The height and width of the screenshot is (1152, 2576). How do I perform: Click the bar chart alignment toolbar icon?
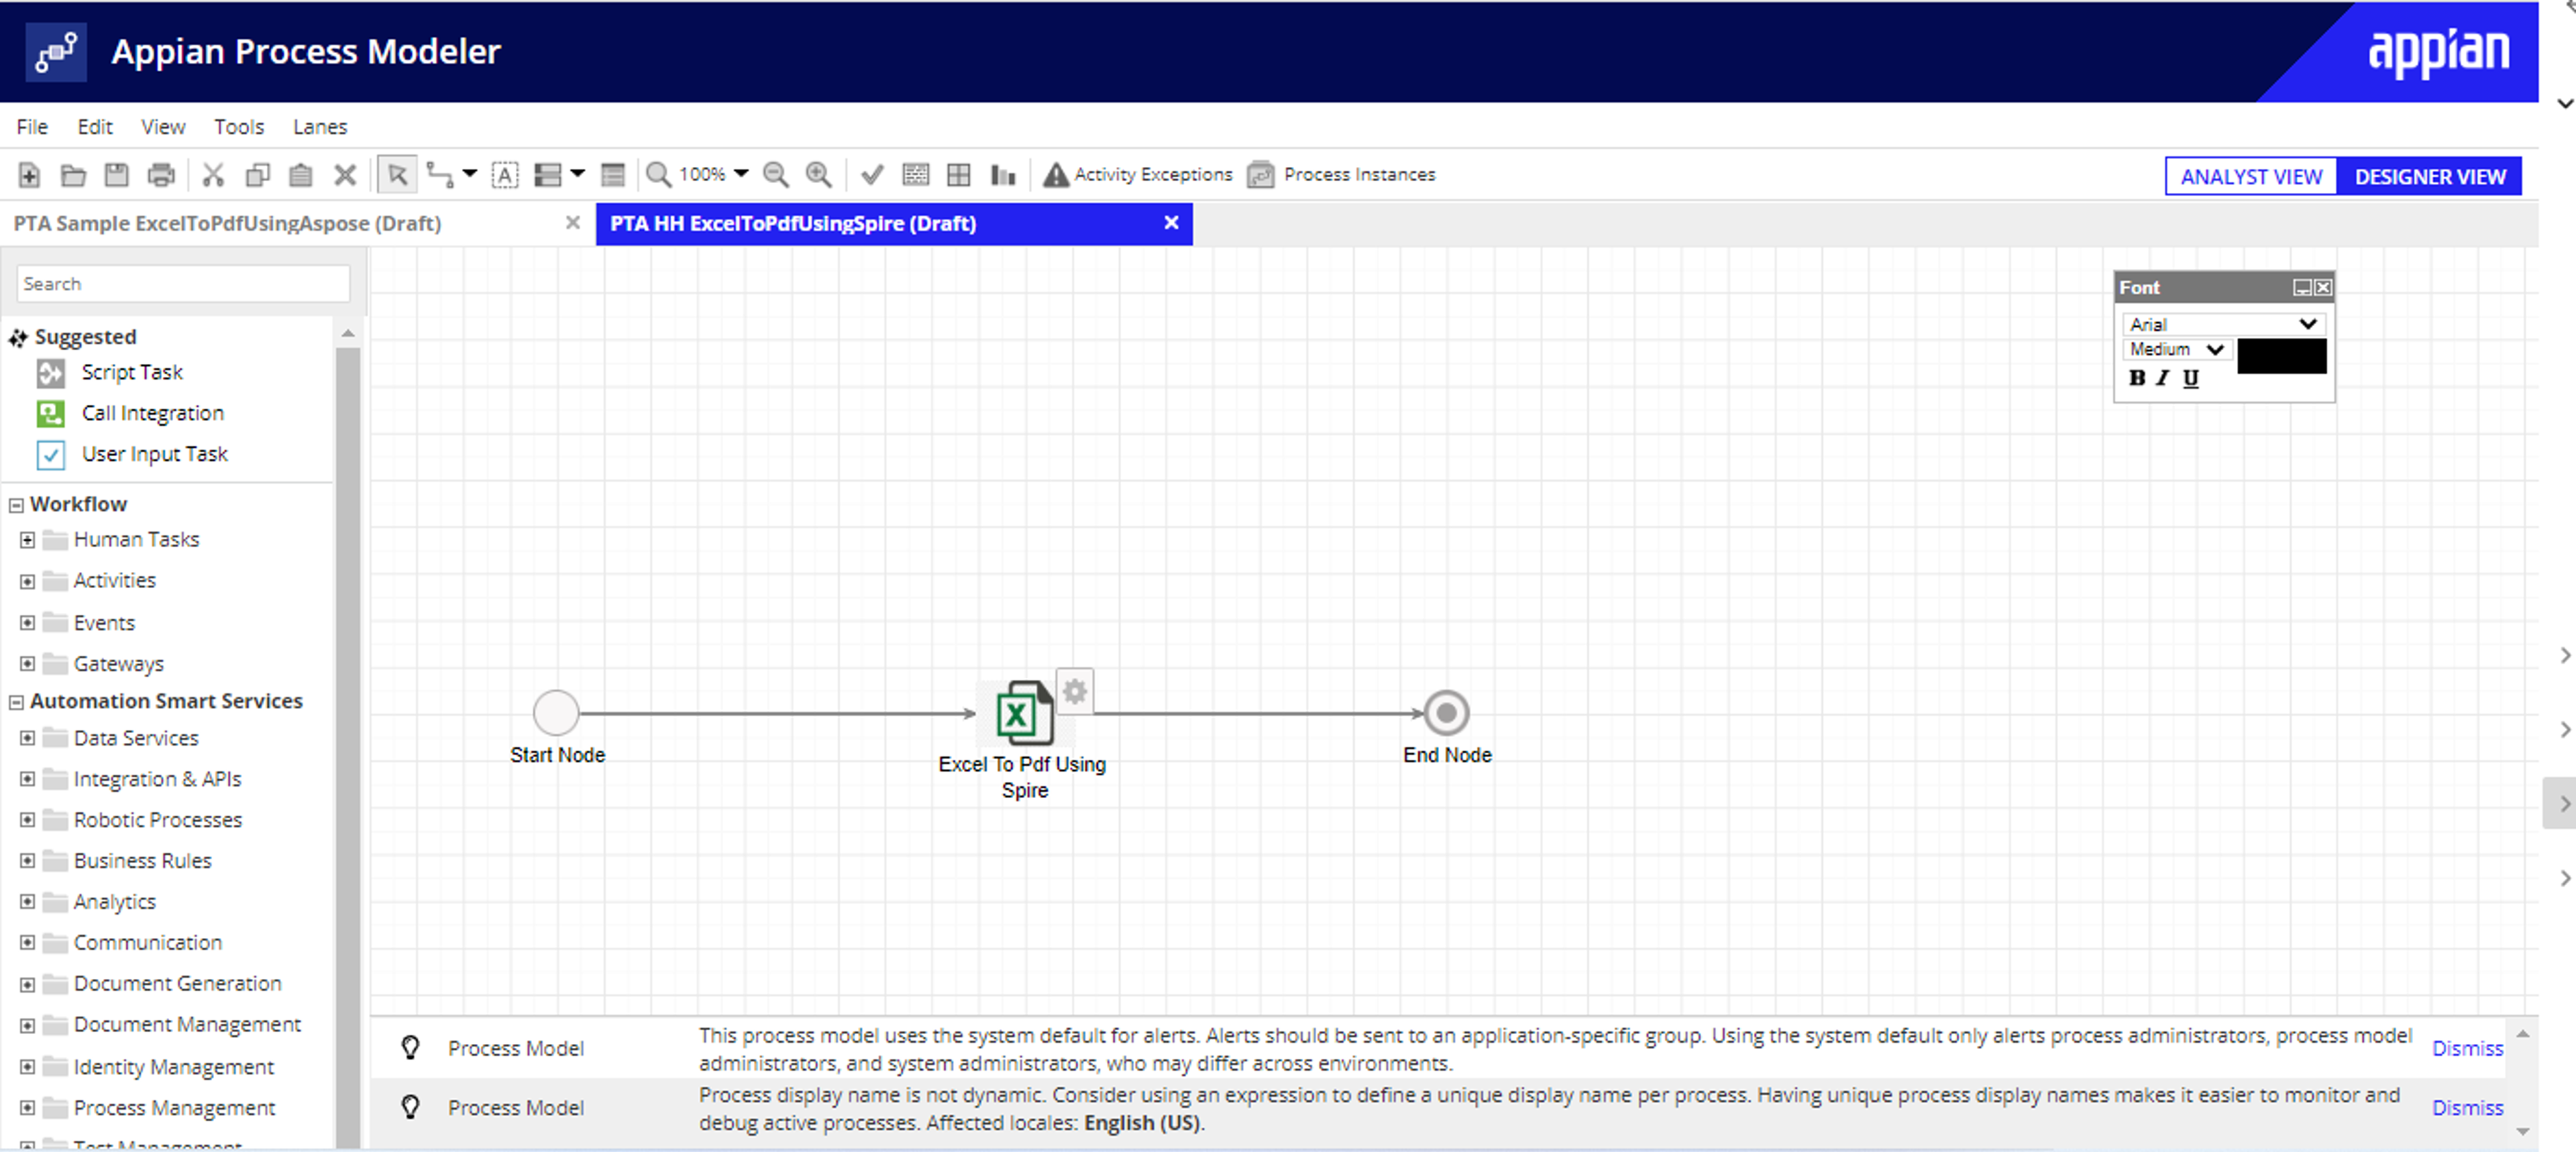point(1003,175)
